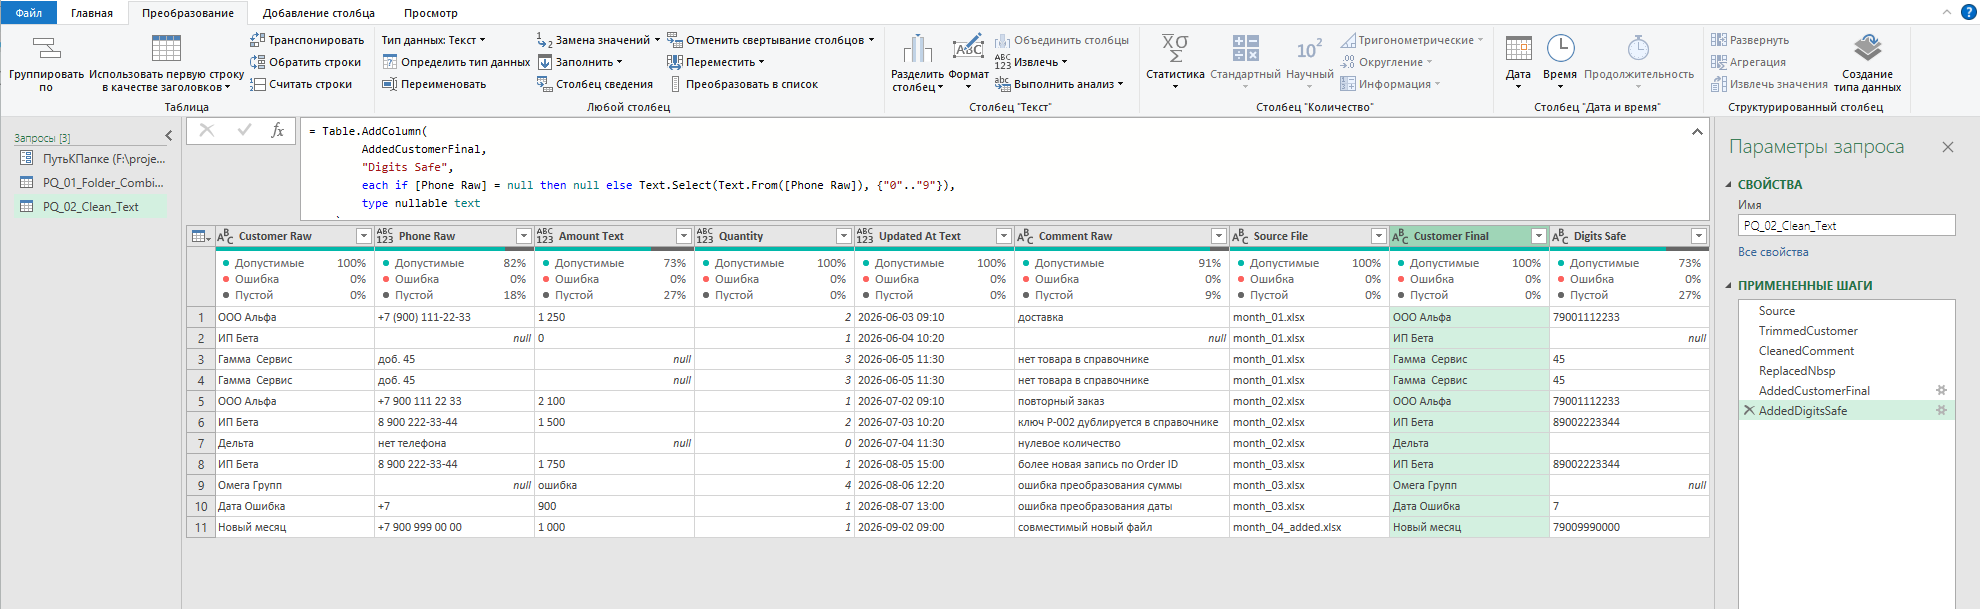Click the gear icon beside AddedDigitsSafe step
The height and width of the screenshot is (609, 1980).
point(1941,410)
